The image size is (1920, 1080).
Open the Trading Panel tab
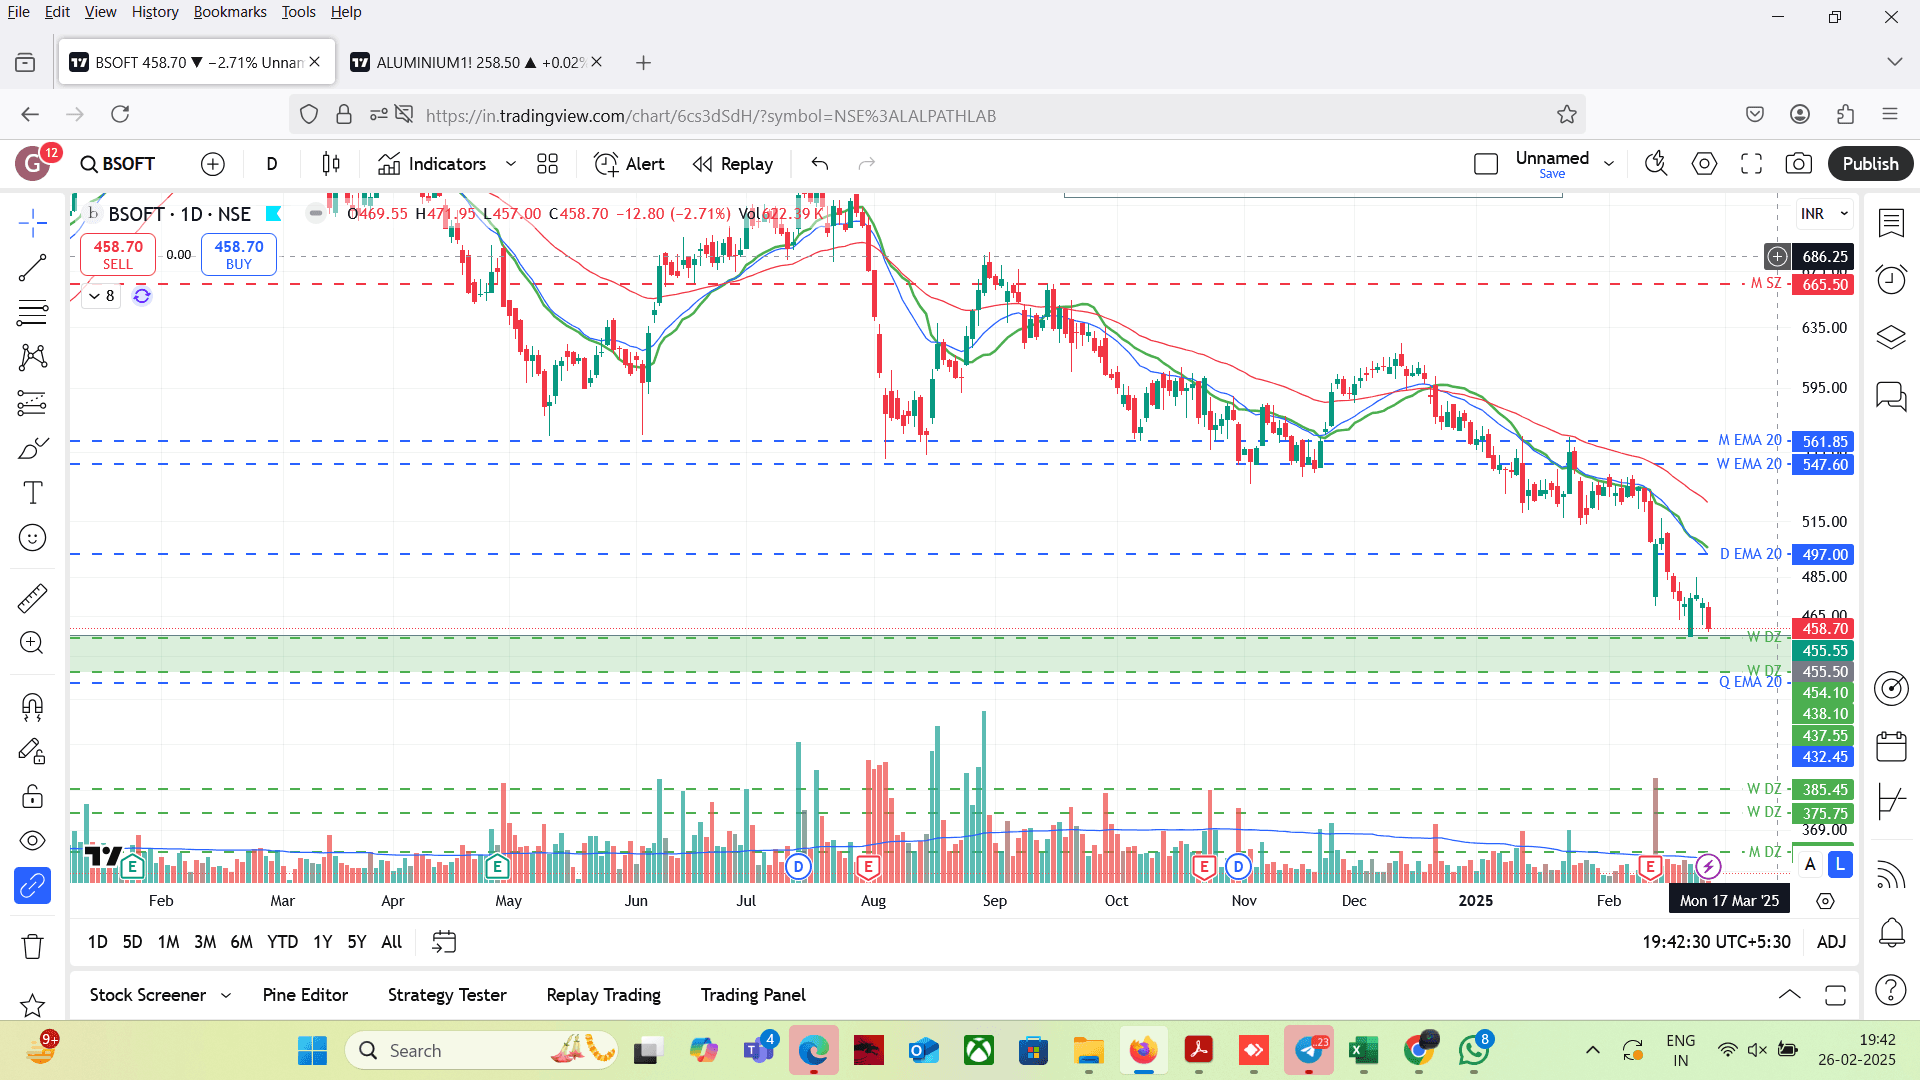tap(753, 995)
